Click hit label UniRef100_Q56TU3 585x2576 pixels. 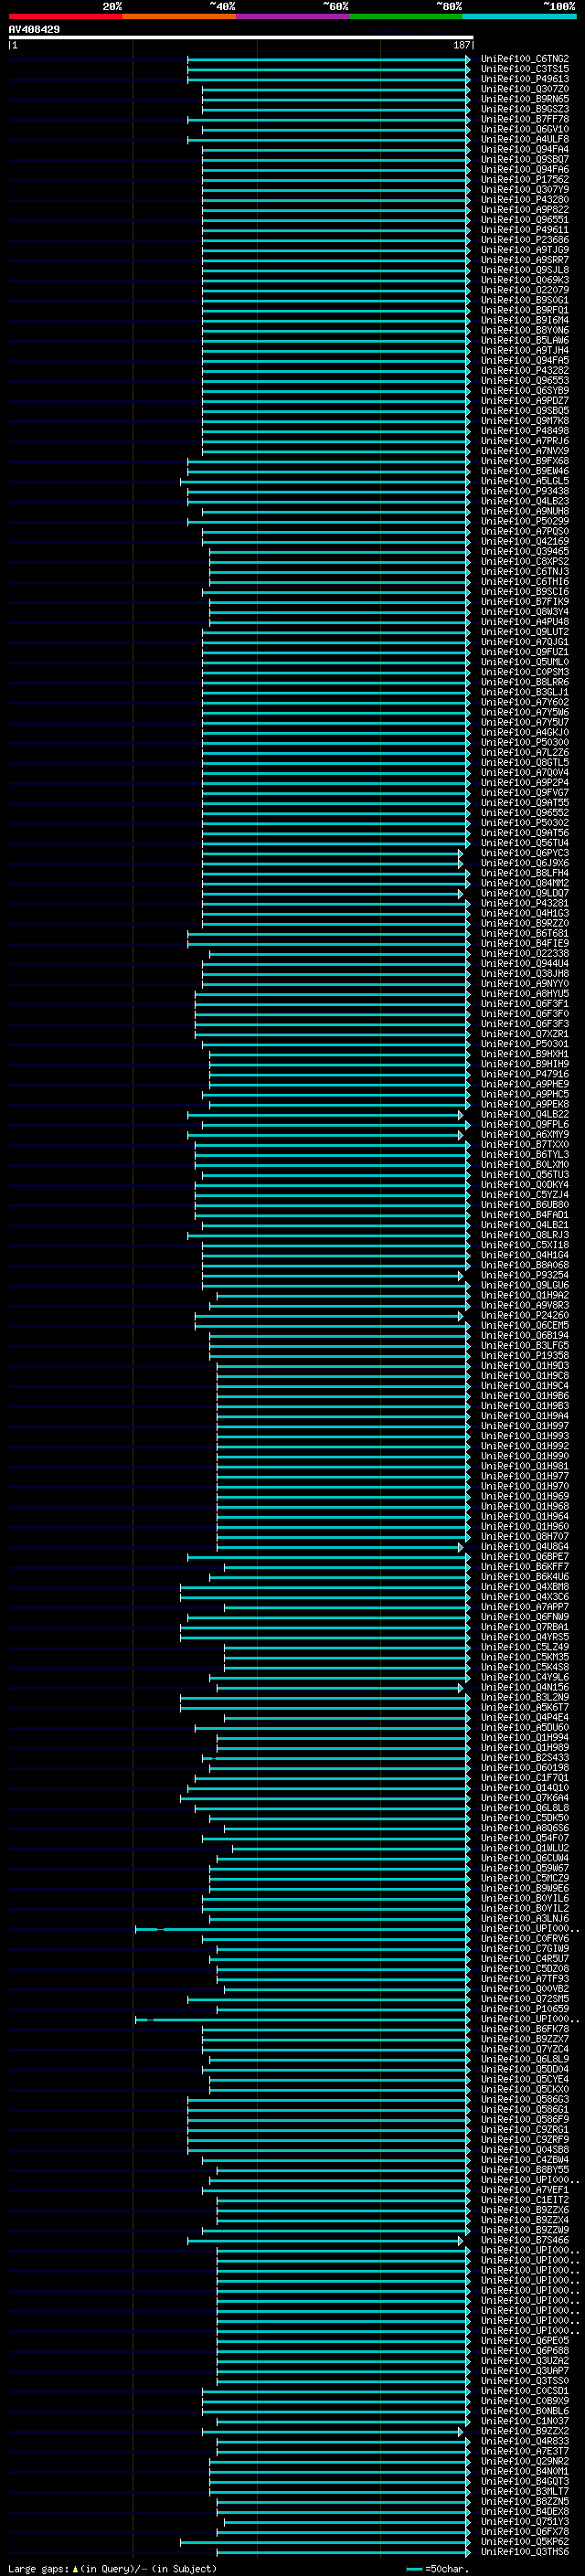(525, 1175)
